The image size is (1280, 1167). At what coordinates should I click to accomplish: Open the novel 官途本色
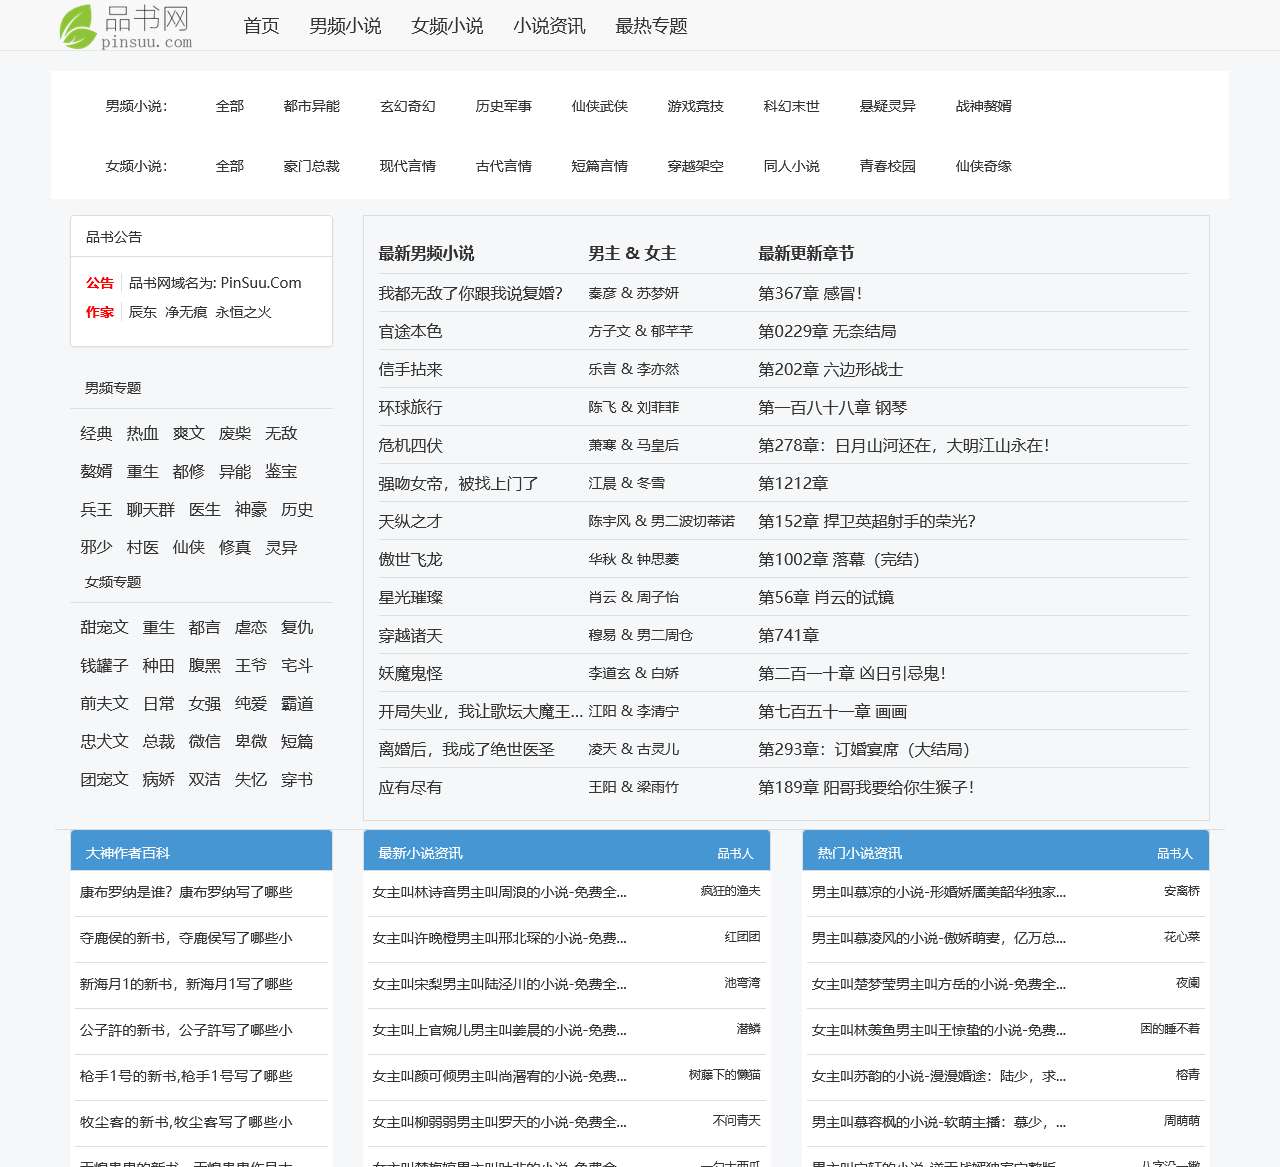[x=408, y=331]
